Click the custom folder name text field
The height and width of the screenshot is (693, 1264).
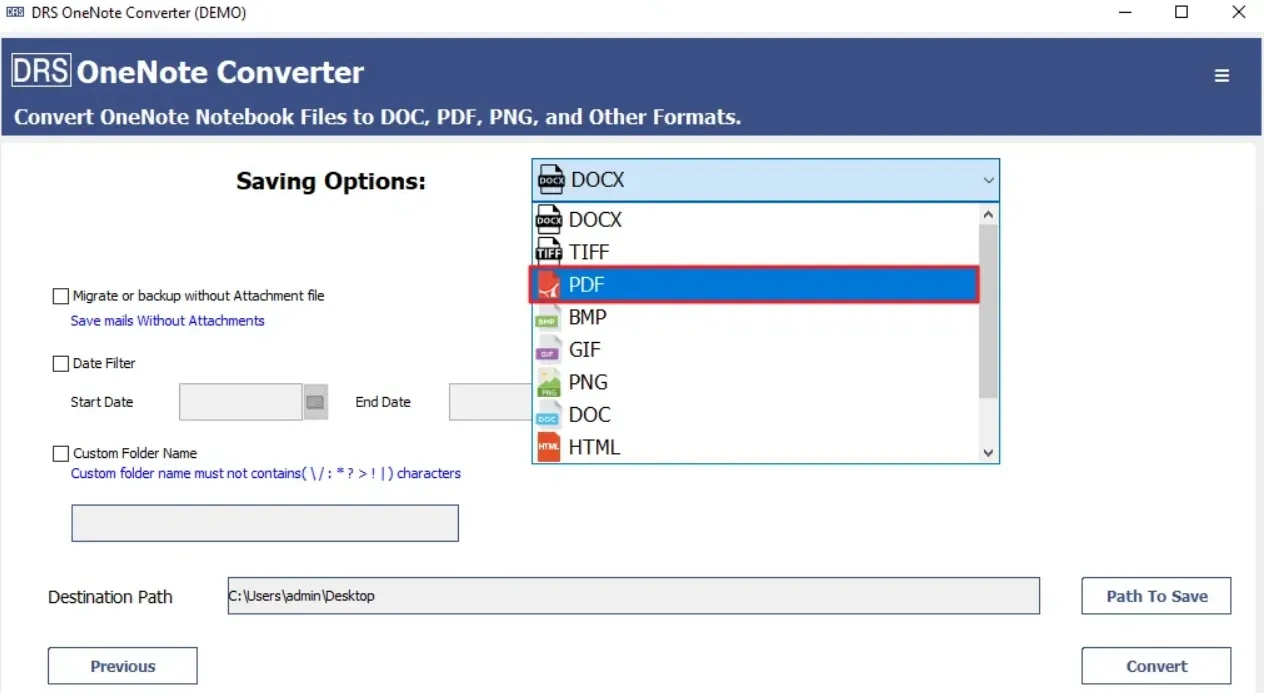265,523
